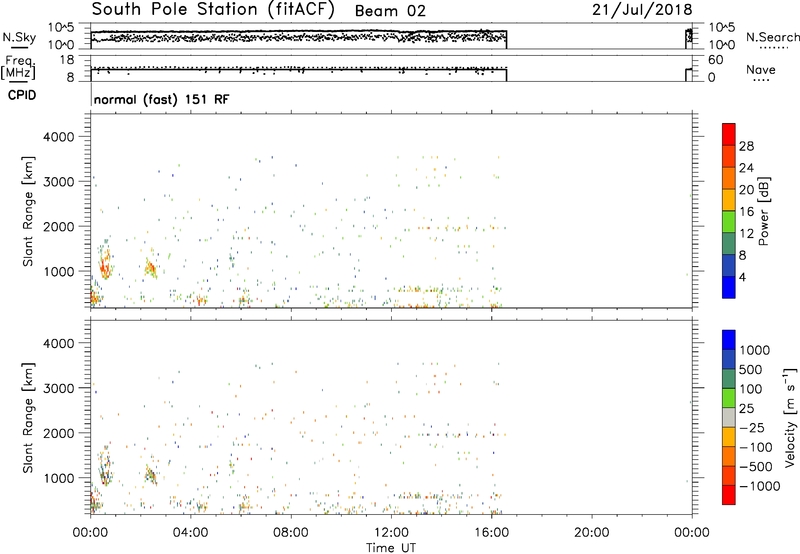The height and width of the screenshot is (554, 800).
Task: Select the '08:00' time tick label
Action: 291,533
